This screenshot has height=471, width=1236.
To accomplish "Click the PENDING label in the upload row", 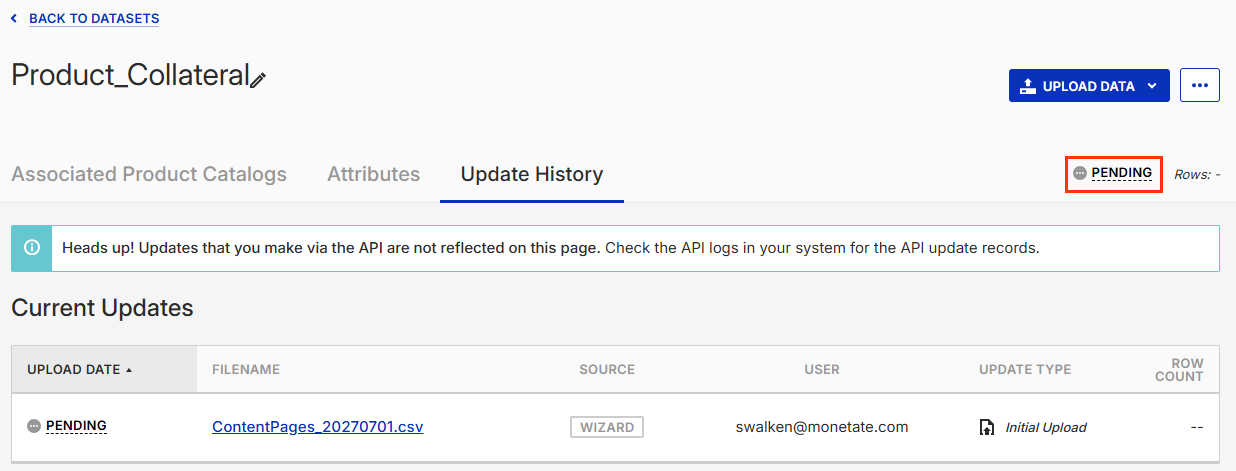I will (77, 426).
